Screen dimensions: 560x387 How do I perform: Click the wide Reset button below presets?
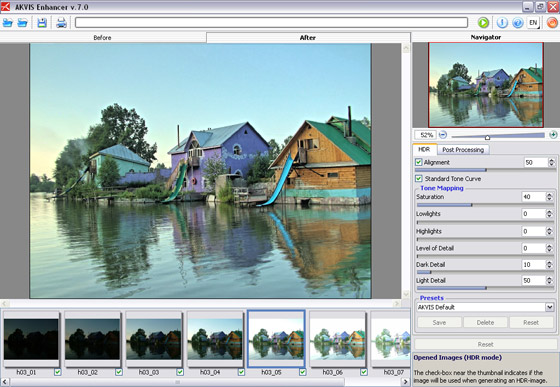486,345
